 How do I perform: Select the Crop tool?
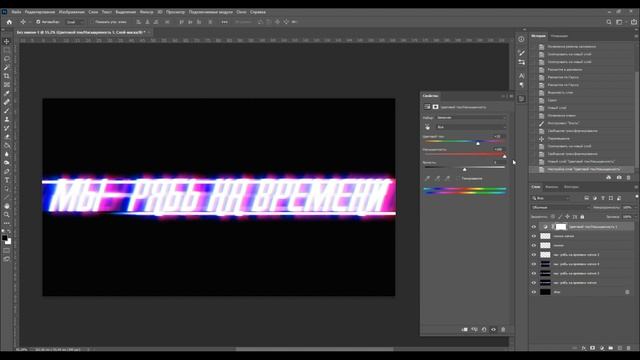[x=7, y=76]
